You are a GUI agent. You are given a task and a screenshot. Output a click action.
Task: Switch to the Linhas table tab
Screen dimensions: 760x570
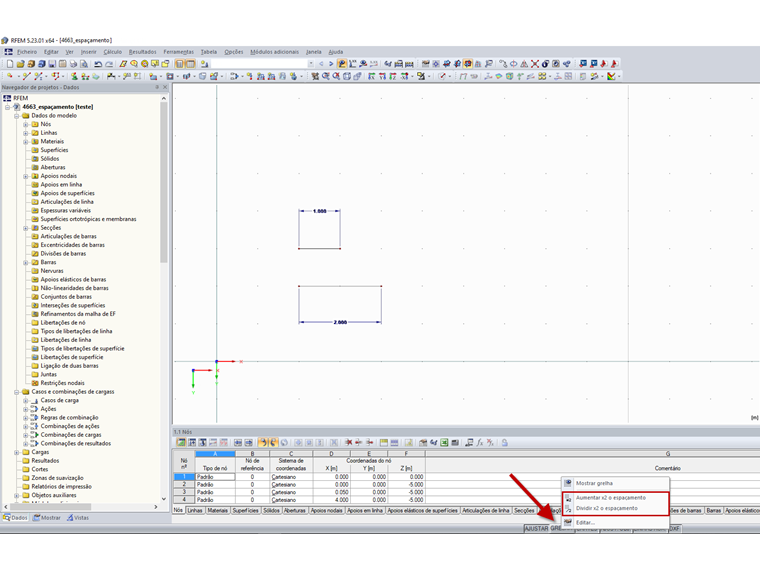[195, 510]
